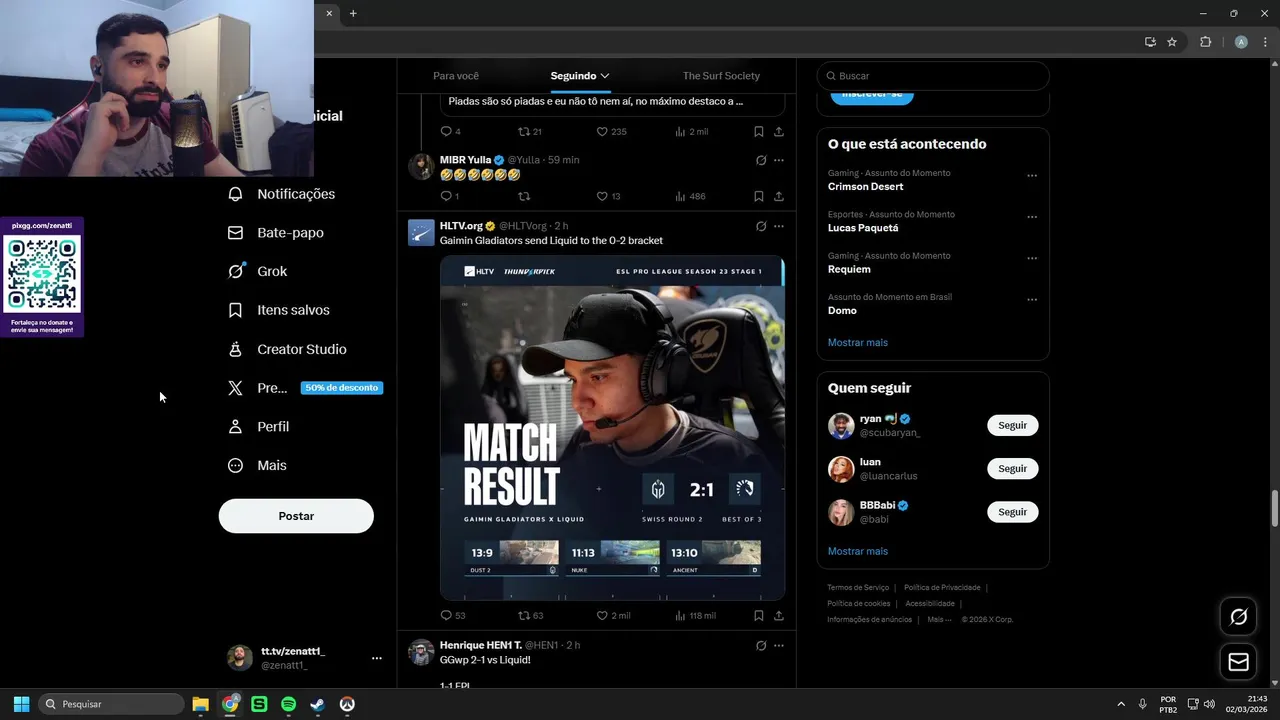Open Itens salvos bookmarks
1280x720 pixels.
(x=279, y=310)
